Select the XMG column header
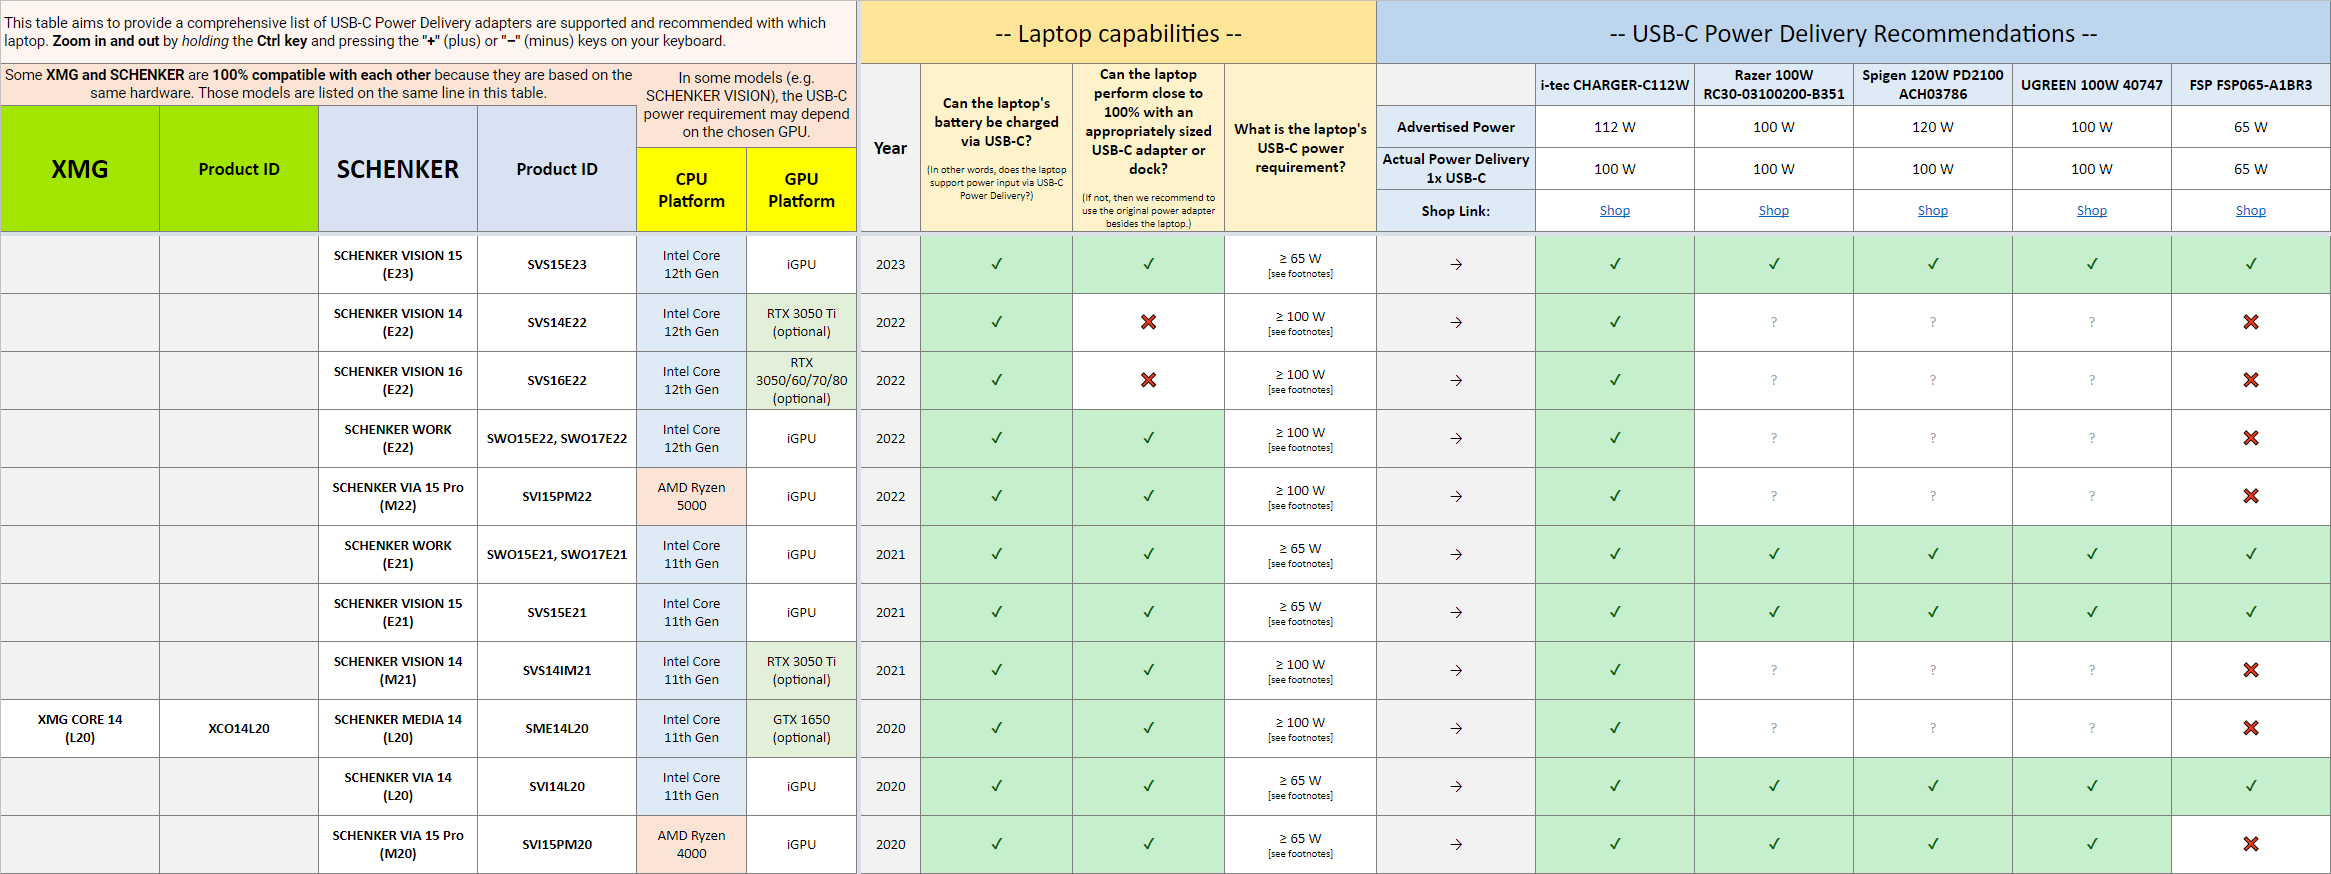The width and height of the screenshot is (2331, 874). [x=80, y=169]
